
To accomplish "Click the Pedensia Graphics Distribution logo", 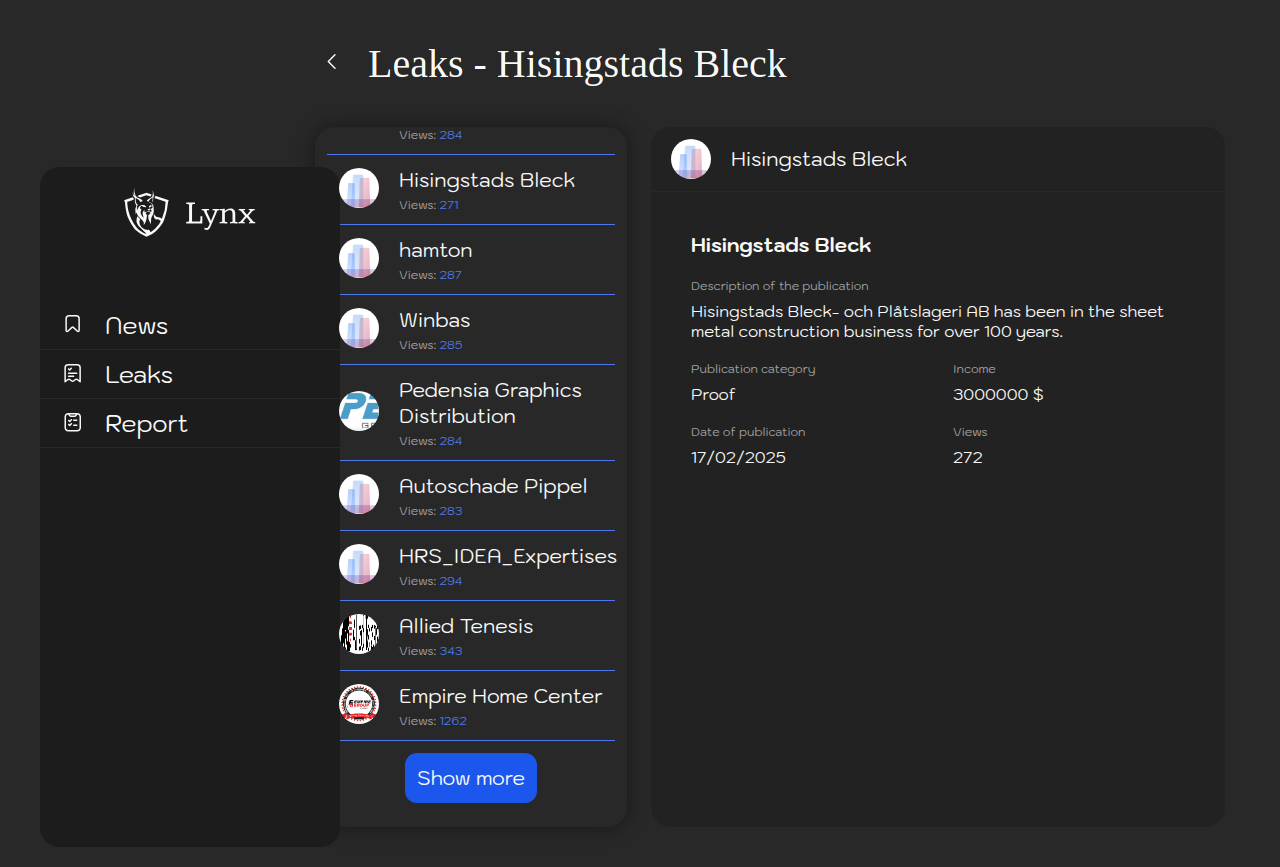I will coord(359,411).
